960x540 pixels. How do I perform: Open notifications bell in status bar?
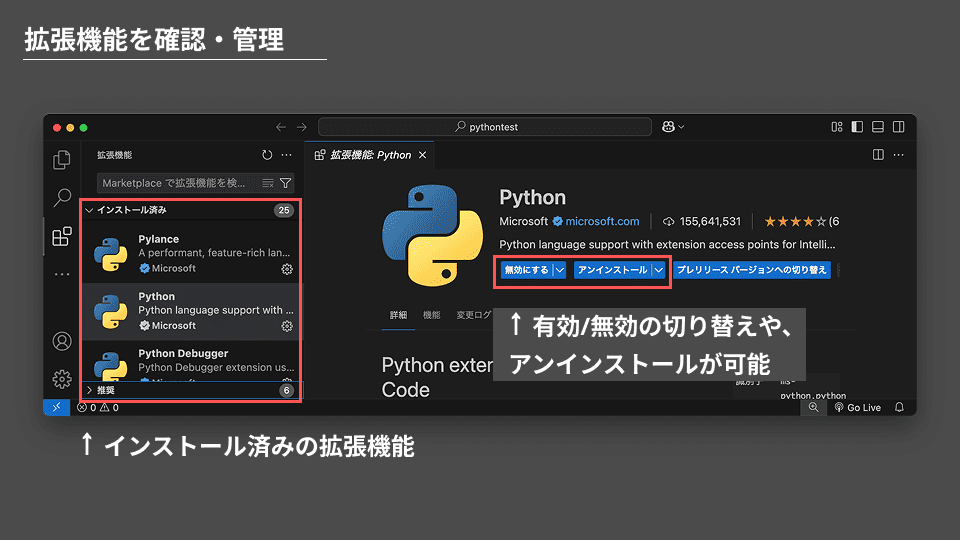coord(899,407)
